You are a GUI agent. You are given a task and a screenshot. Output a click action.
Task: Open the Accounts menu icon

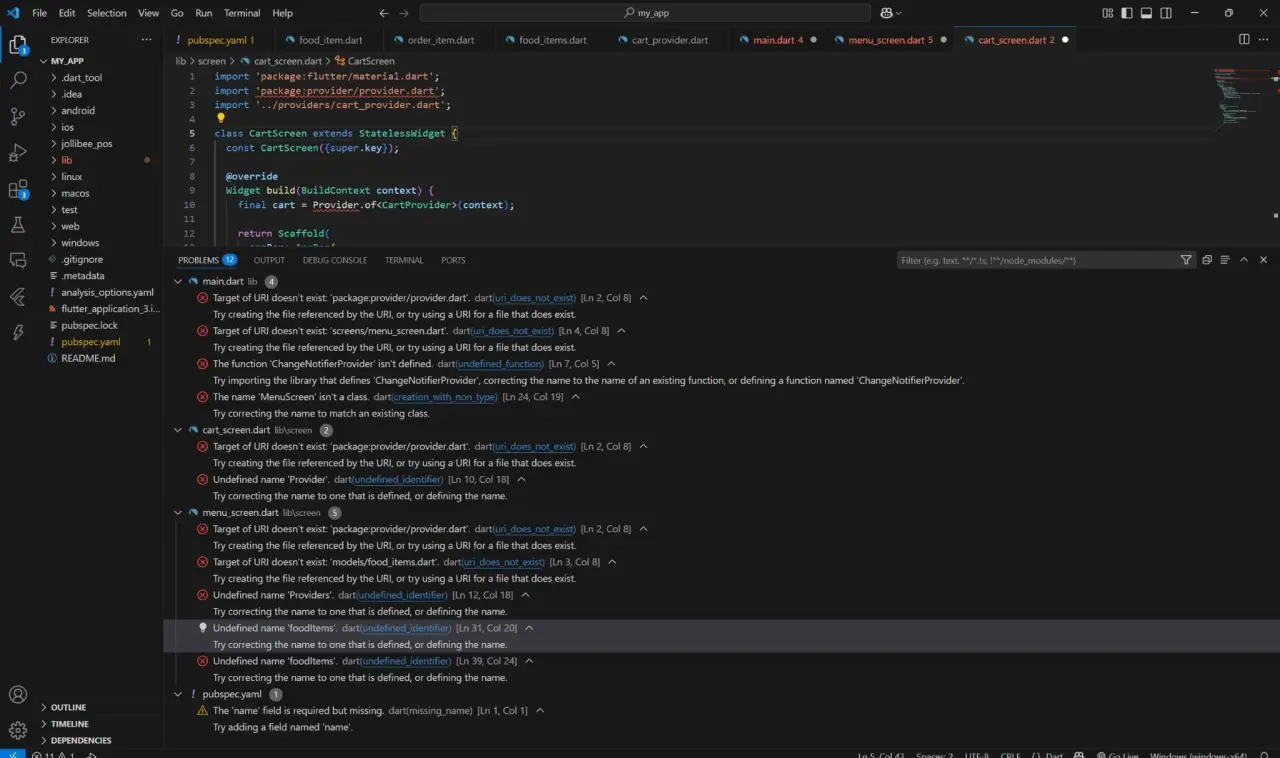coord(17,694)
